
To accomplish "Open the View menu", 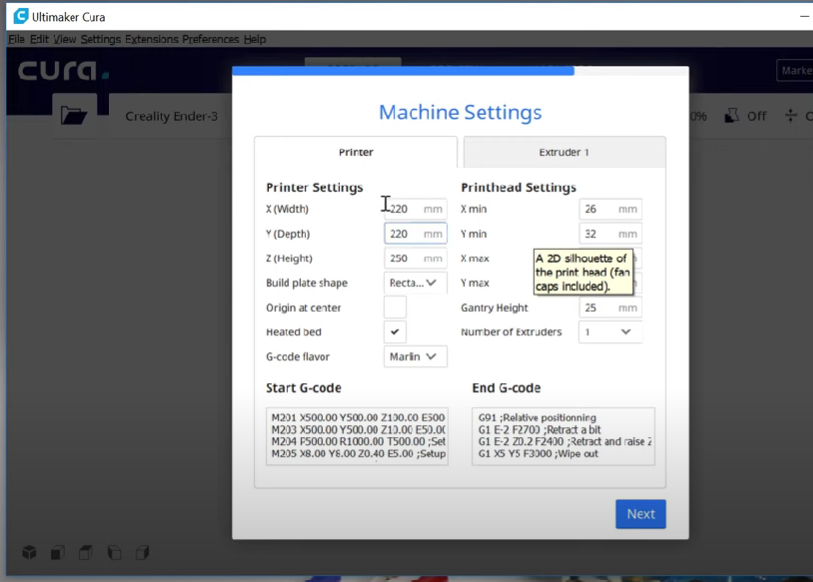I will click(64, 39).
